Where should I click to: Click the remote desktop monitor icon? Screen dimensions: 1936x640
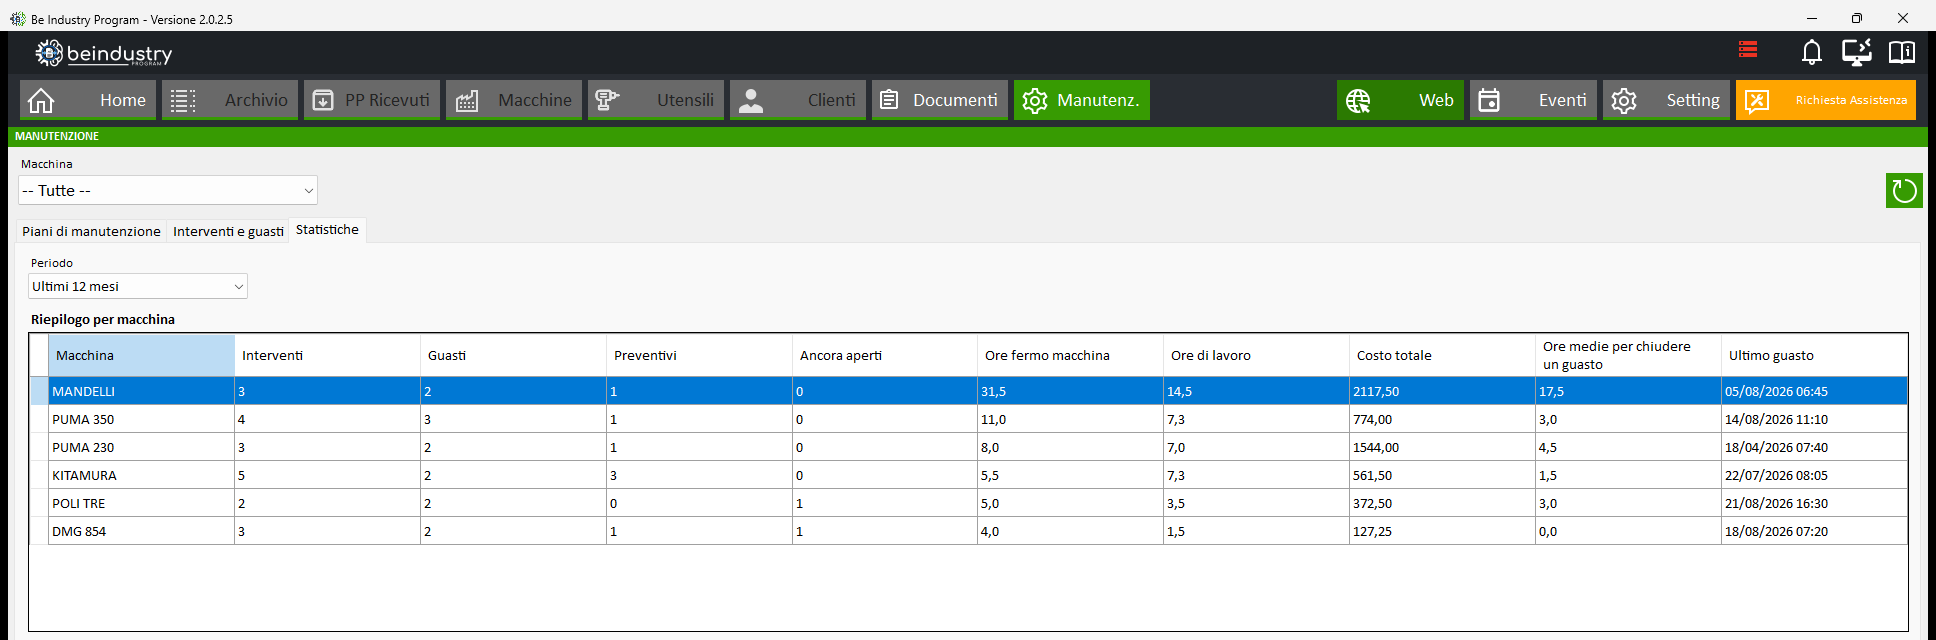coord(1857,52)
